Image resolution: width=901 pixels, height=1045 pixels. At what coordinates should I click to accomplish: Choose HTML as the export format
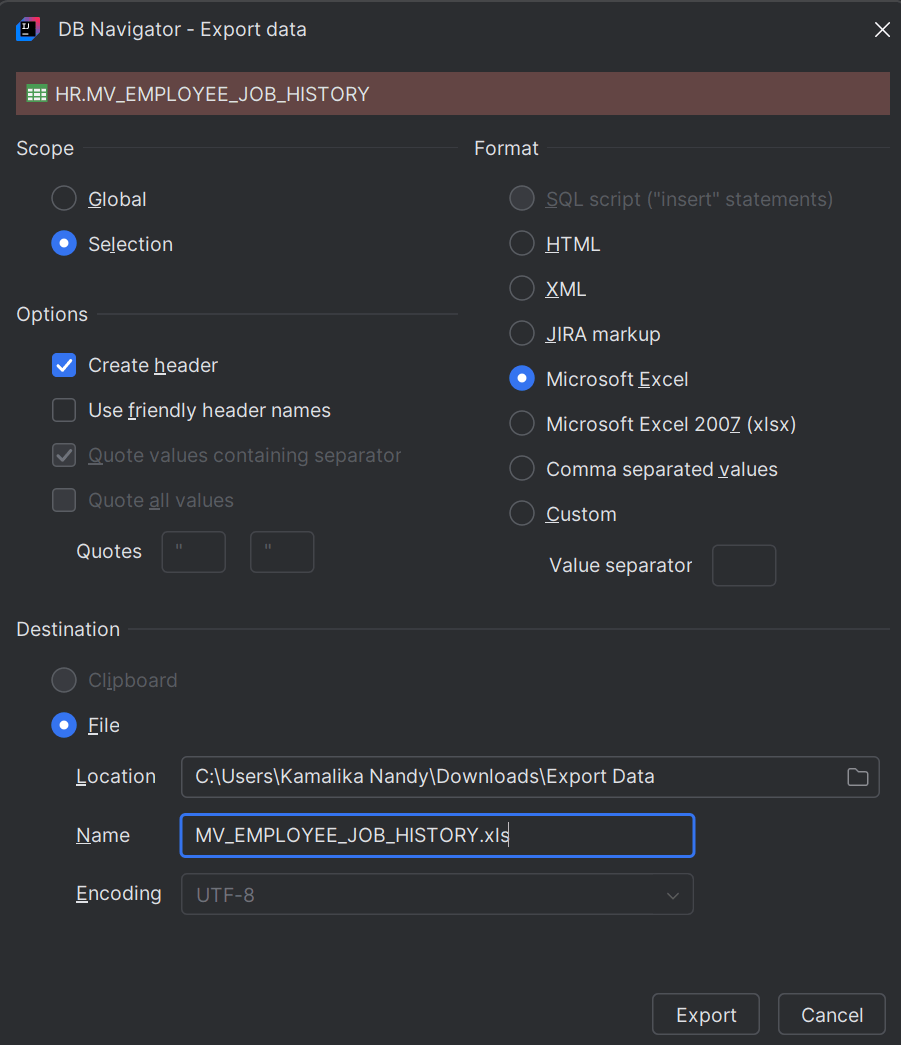coord(521,243)
